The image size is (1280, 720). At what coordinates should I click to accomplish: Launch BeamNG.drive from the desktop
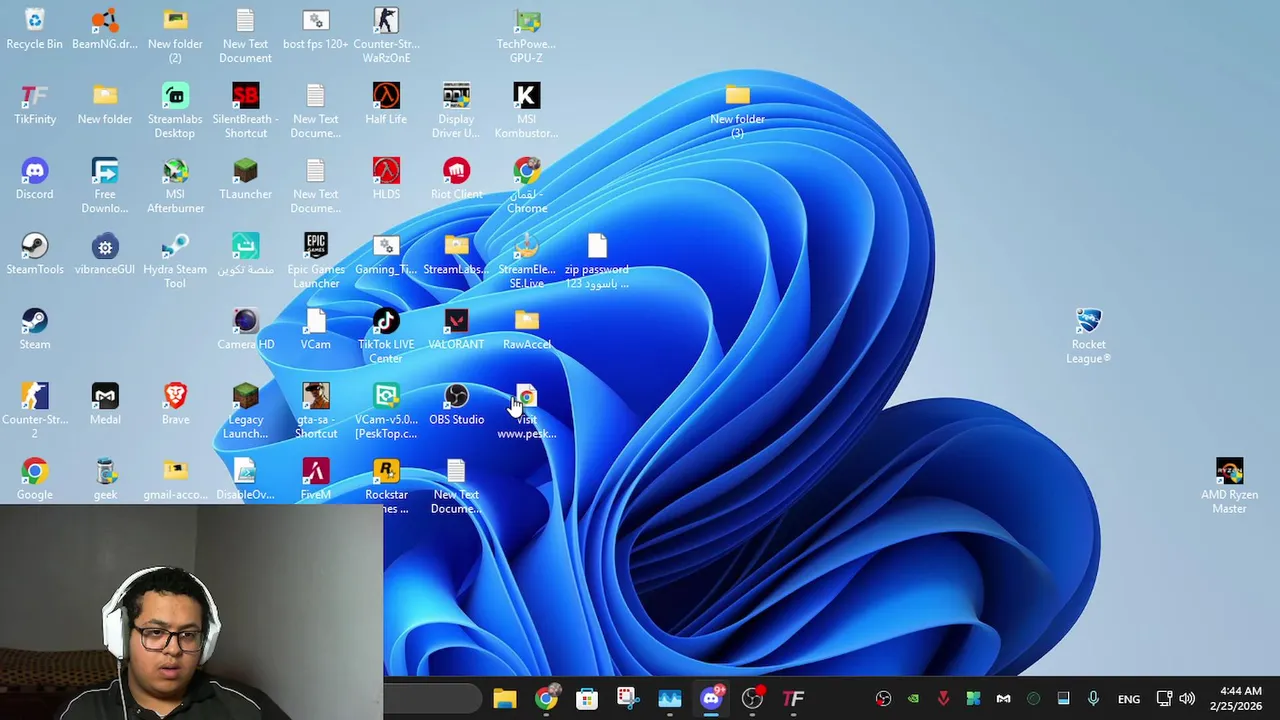[105, 29]
